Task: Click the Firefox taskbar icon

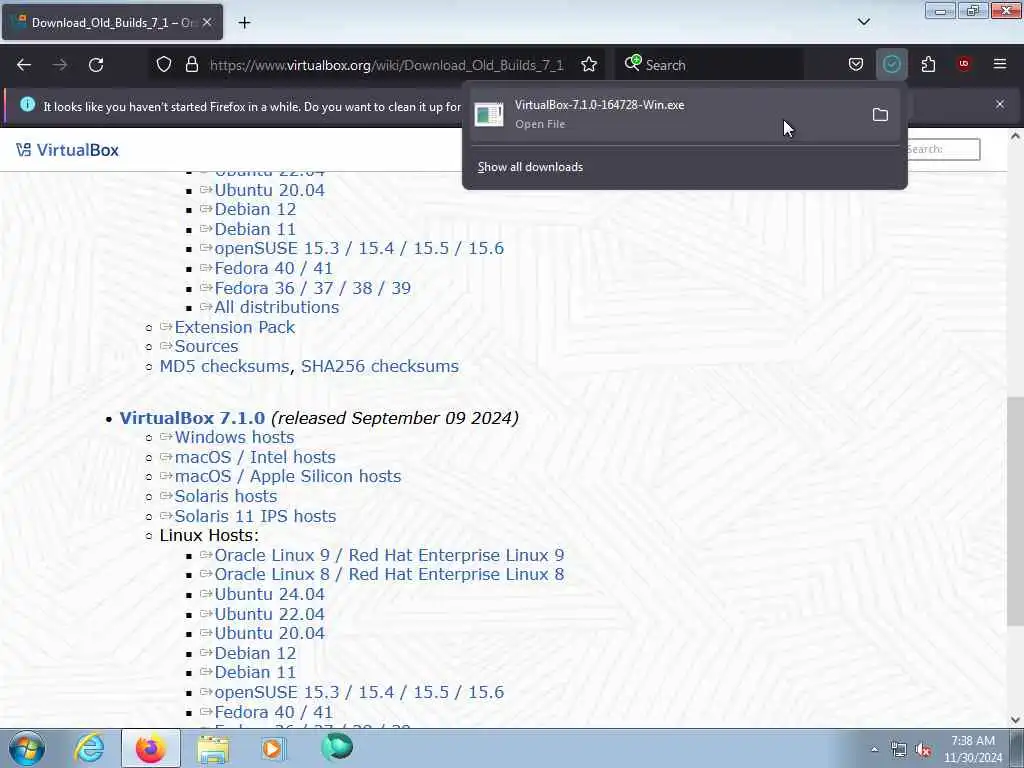Action: (151, 748)
